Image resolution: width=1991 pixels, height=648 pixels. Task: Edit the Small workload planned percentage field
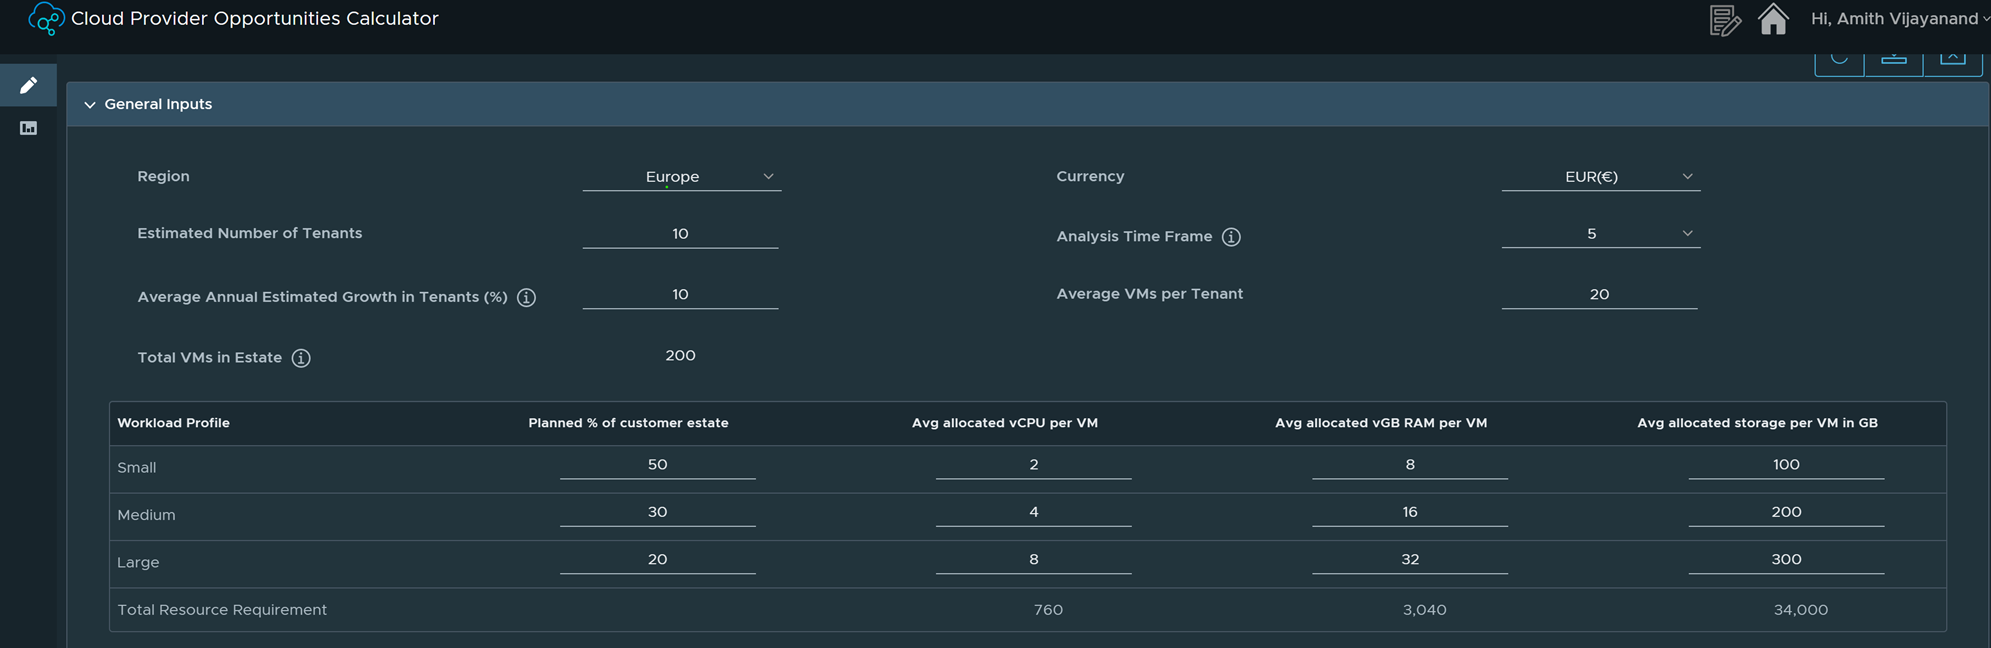(x=657, y=465)
